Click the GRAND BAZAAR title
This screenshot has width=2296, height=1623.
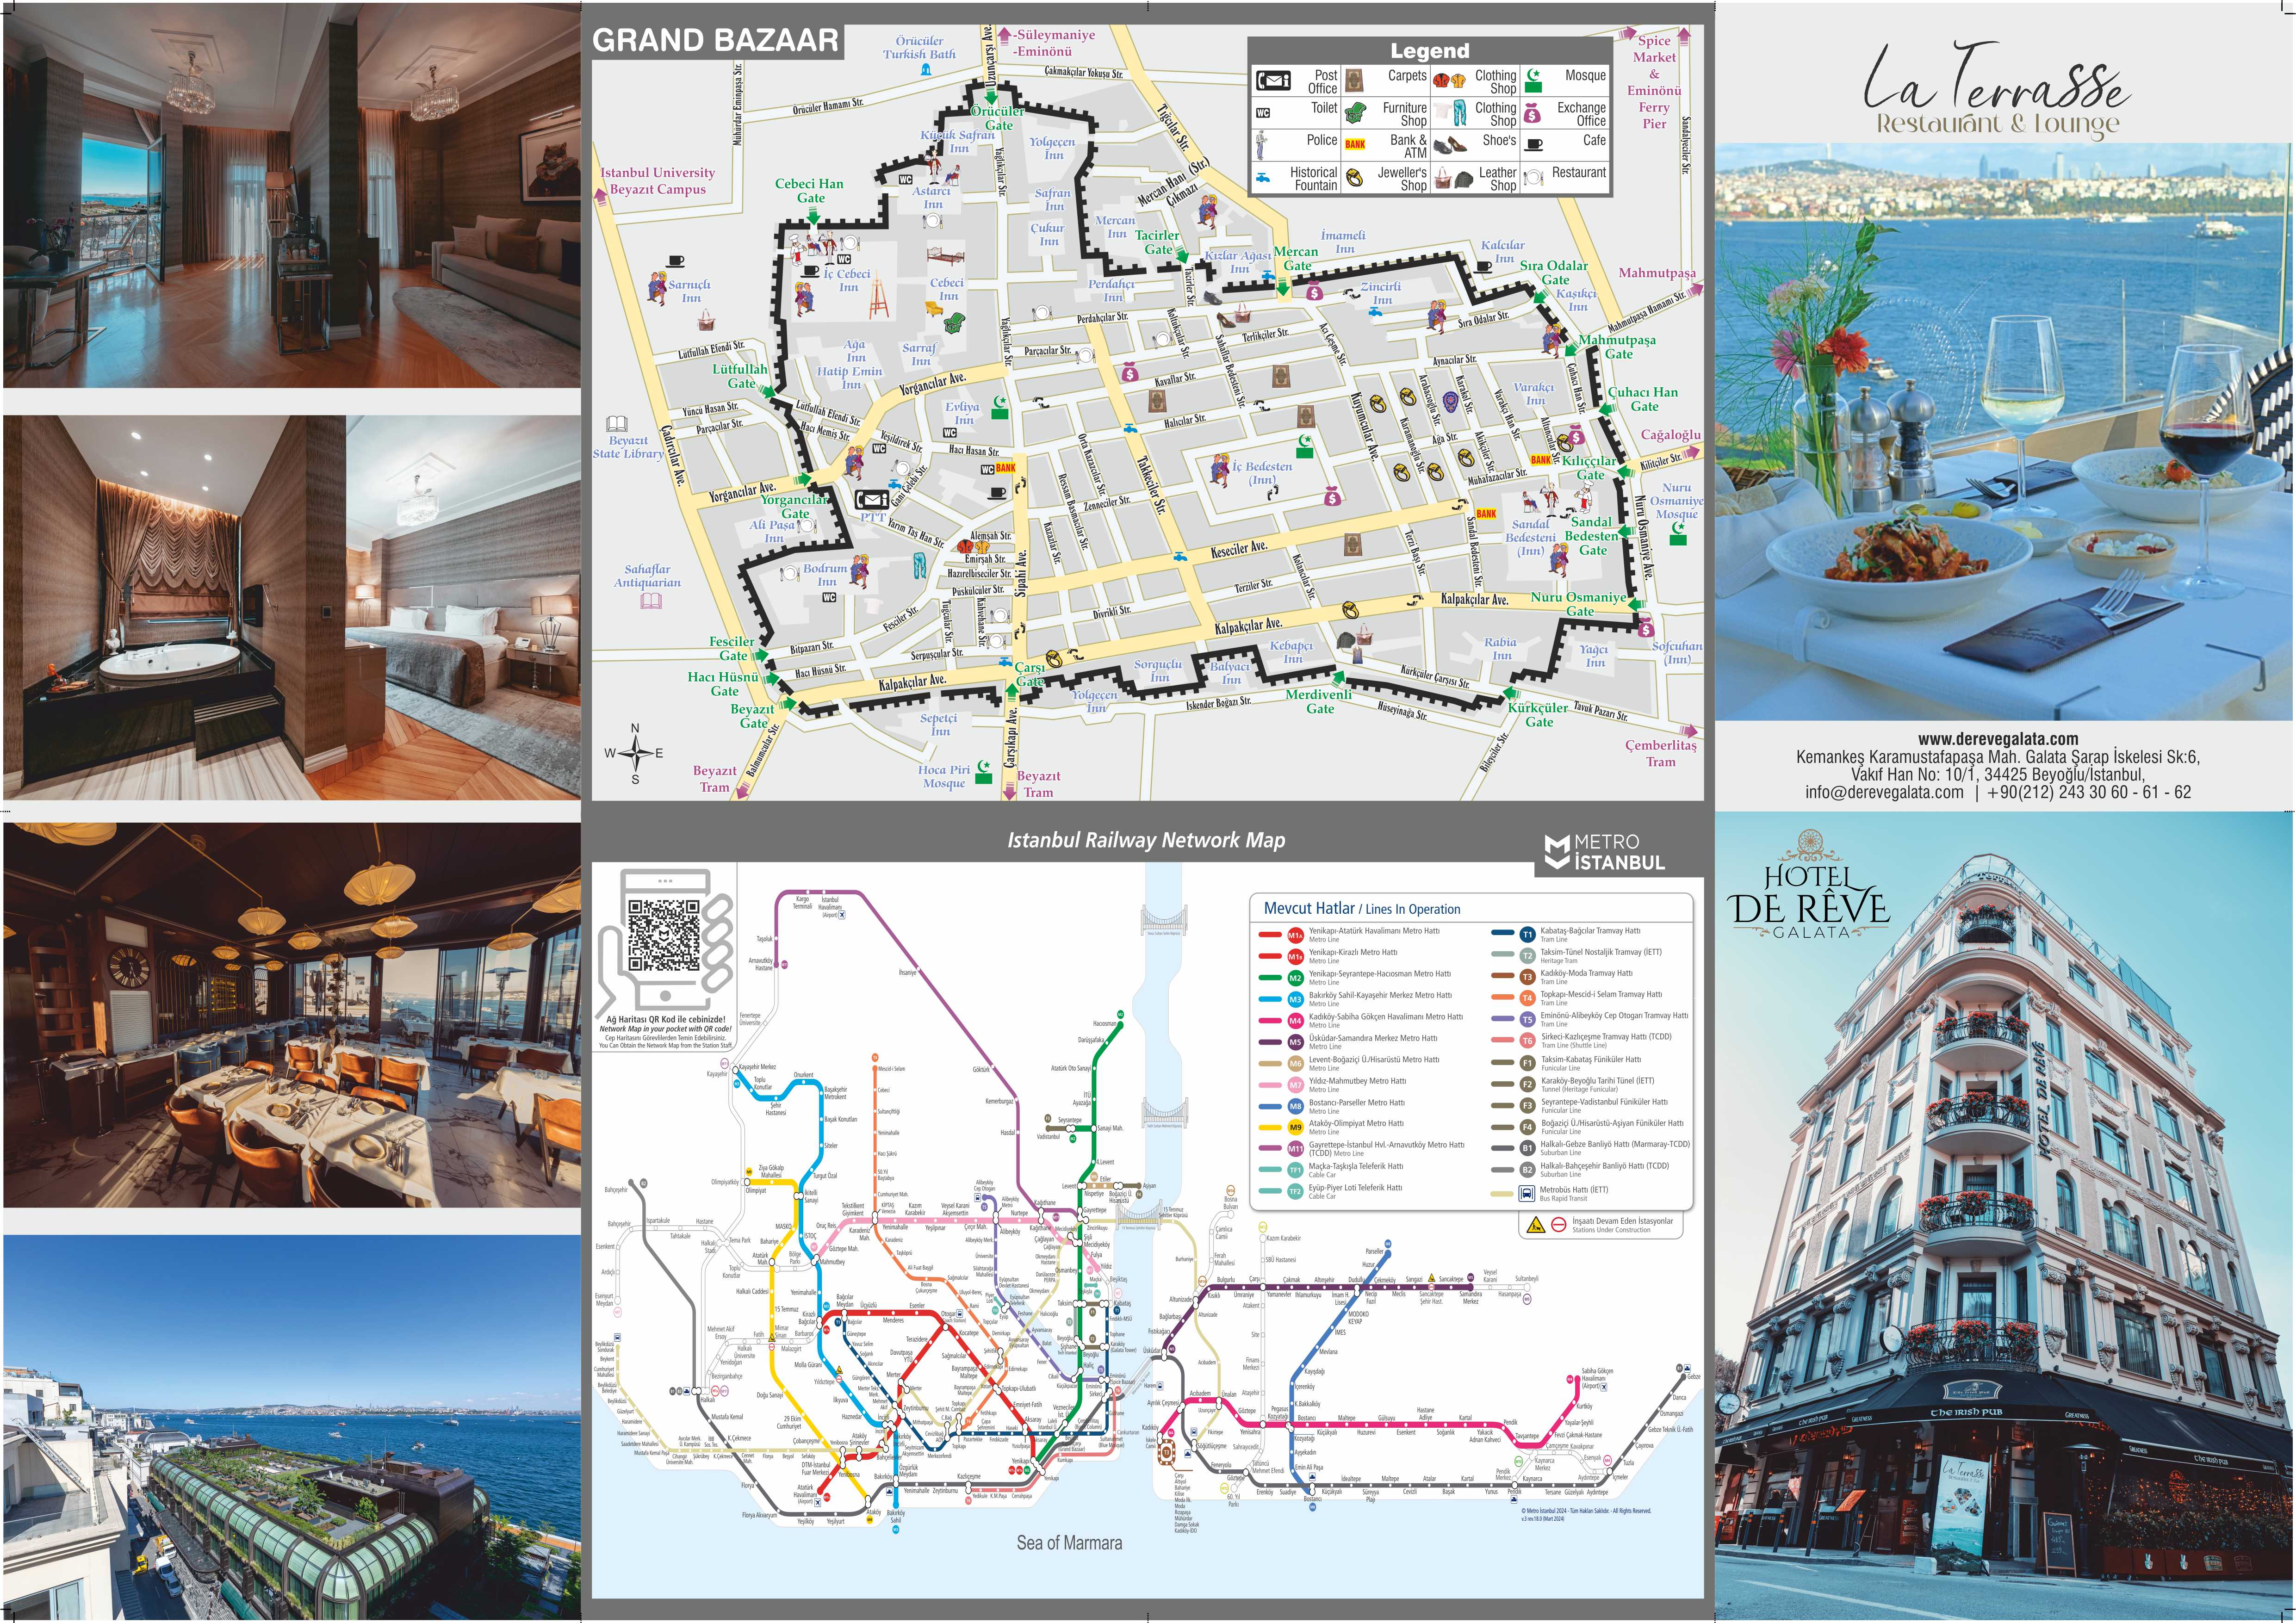coord(715,40)
